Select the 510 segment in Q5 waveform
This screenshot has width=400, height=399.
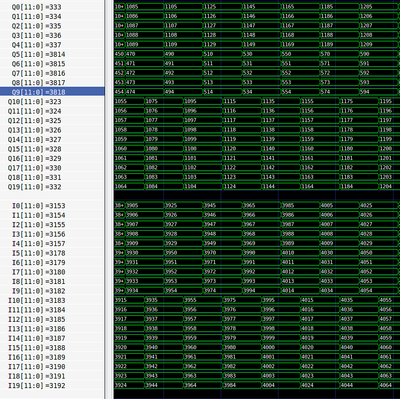pyautogui.click(x=222, y=54)
